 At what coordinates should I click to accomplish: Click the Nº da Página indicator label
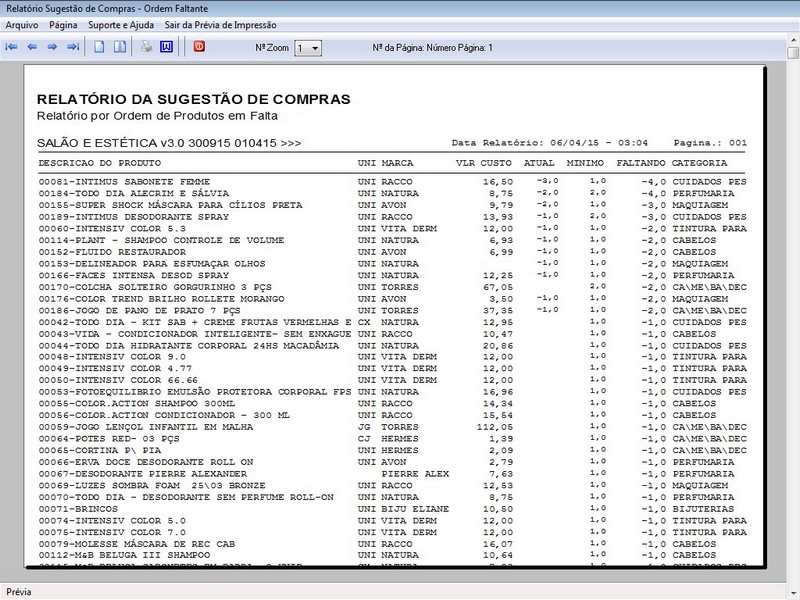tap(431, 48)
